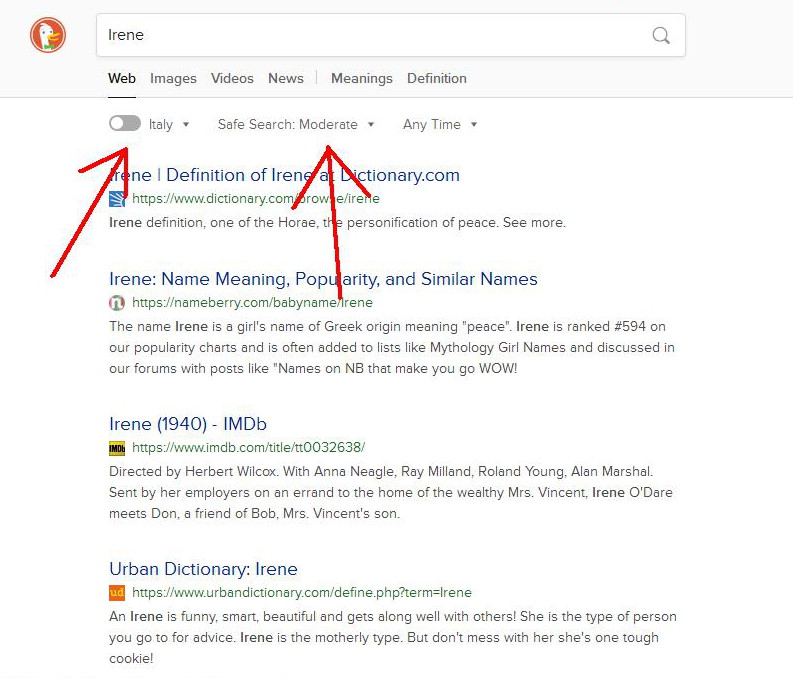Open the imdb.com/title/tt0032638 URL
This screenshot has width=793, height=678.
tap(248, 447)
